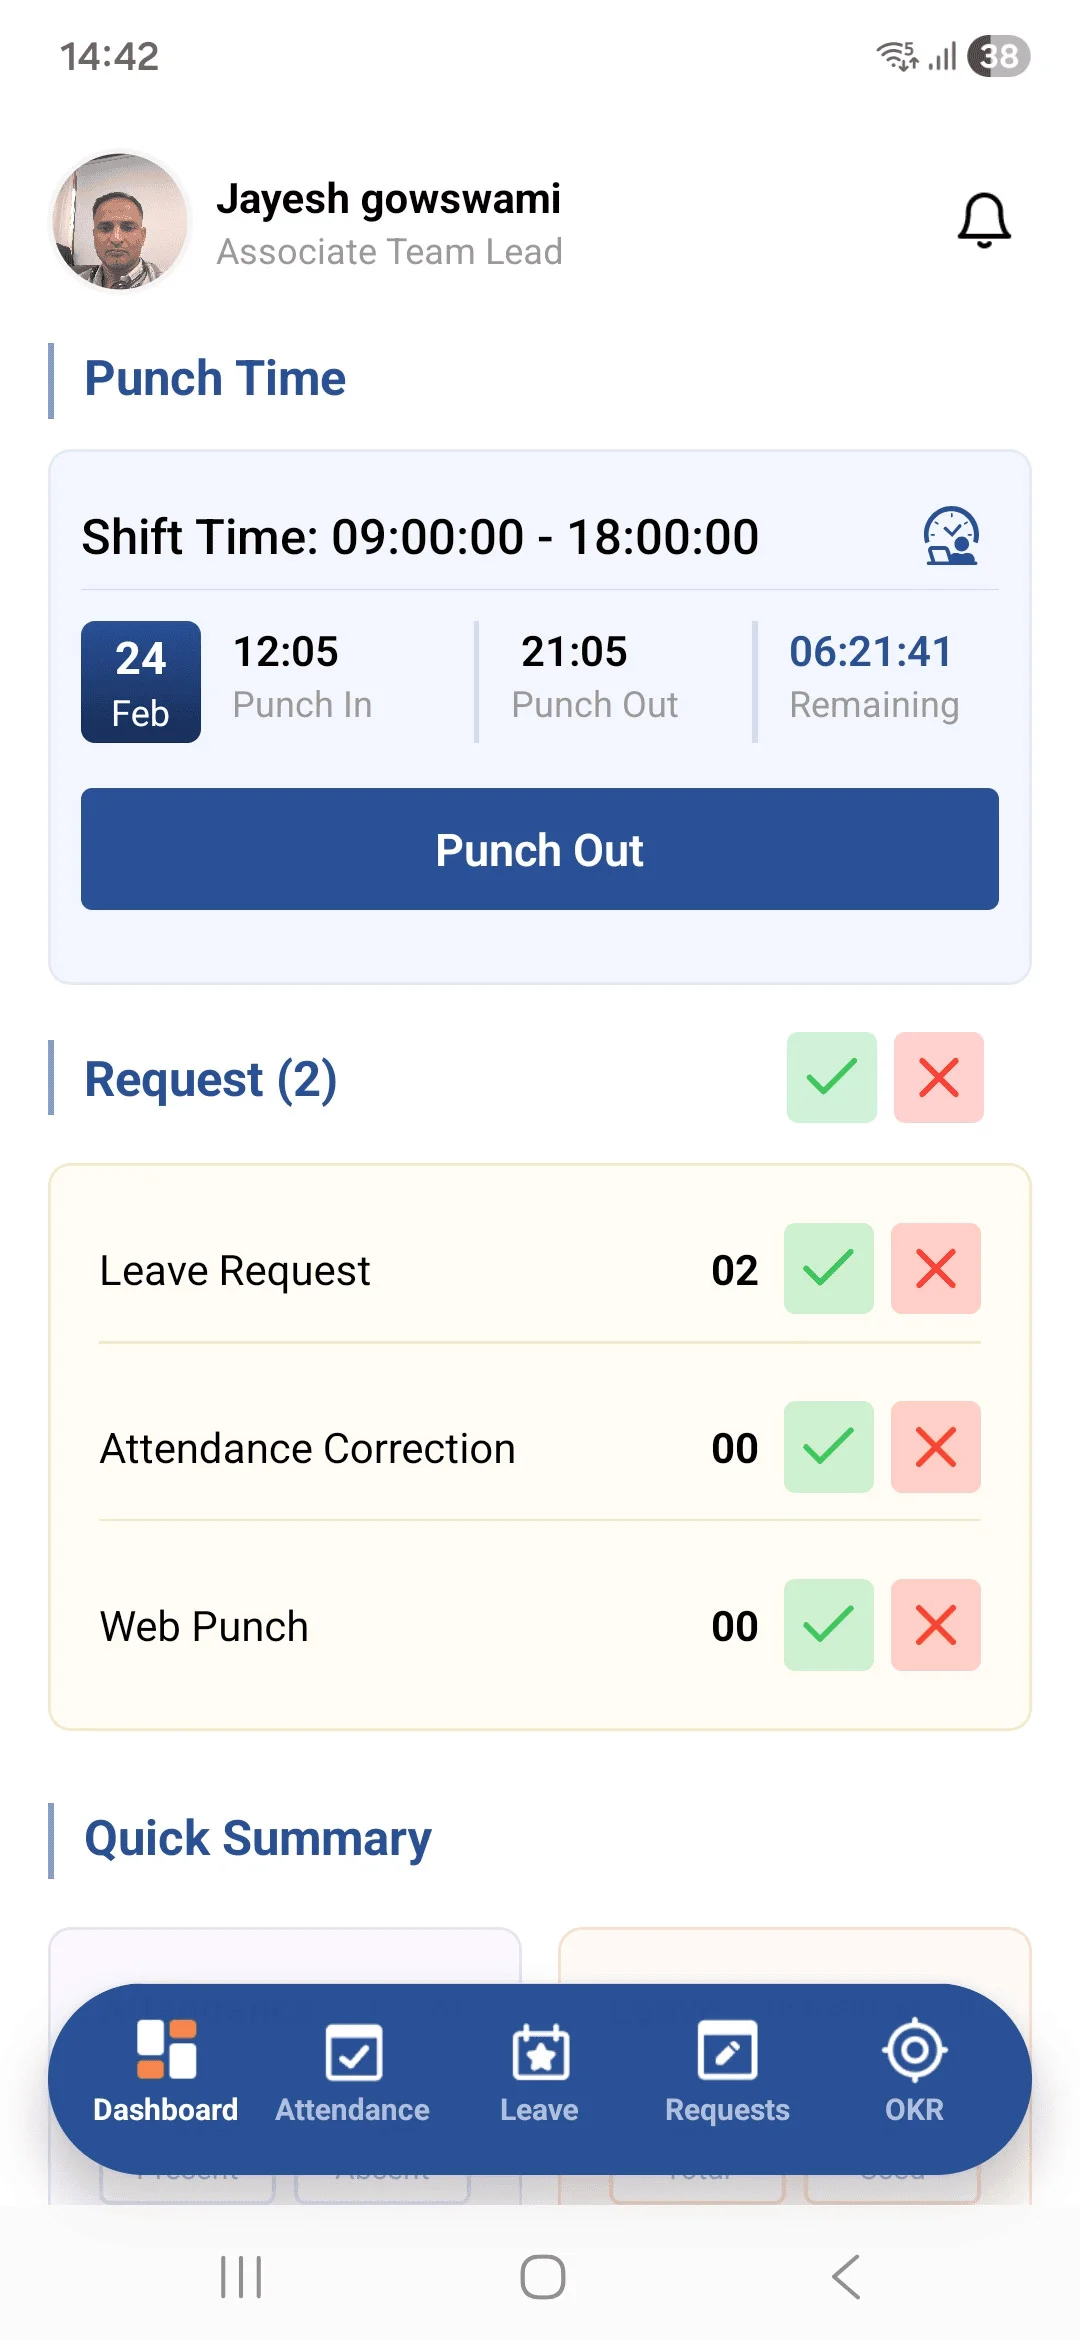Approve the Leave Request row
The width and height of the screenshot is (1080, 2340).
828,1268
